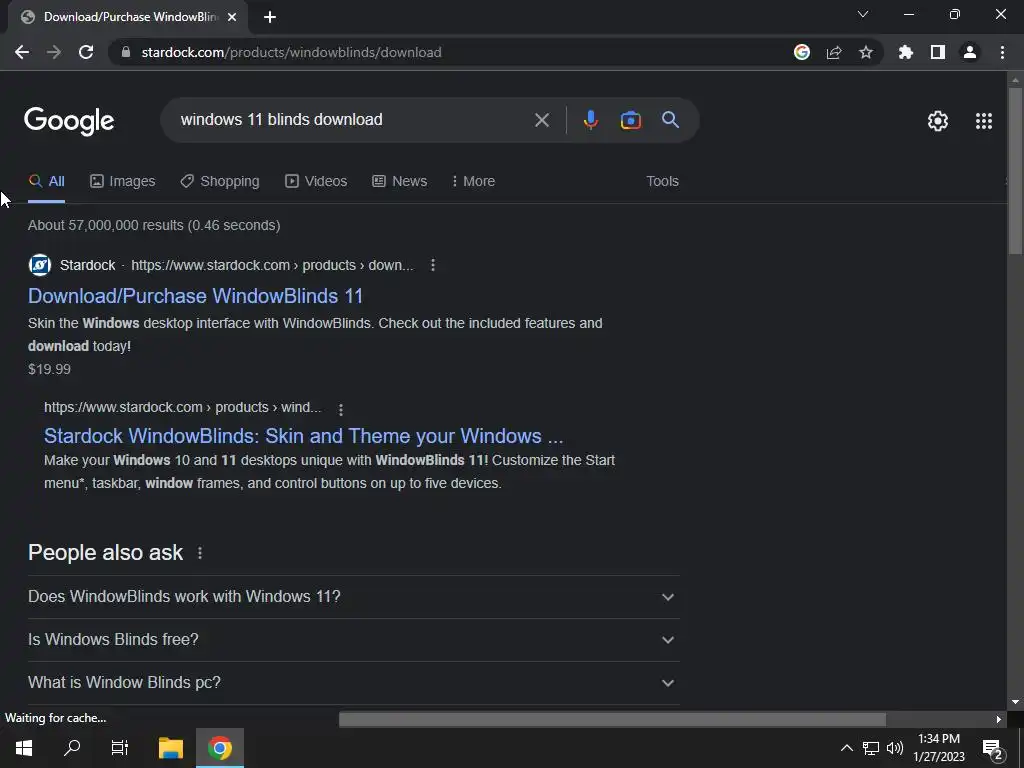
Task: Show hidden system tray icons
Action: (846, 748)
